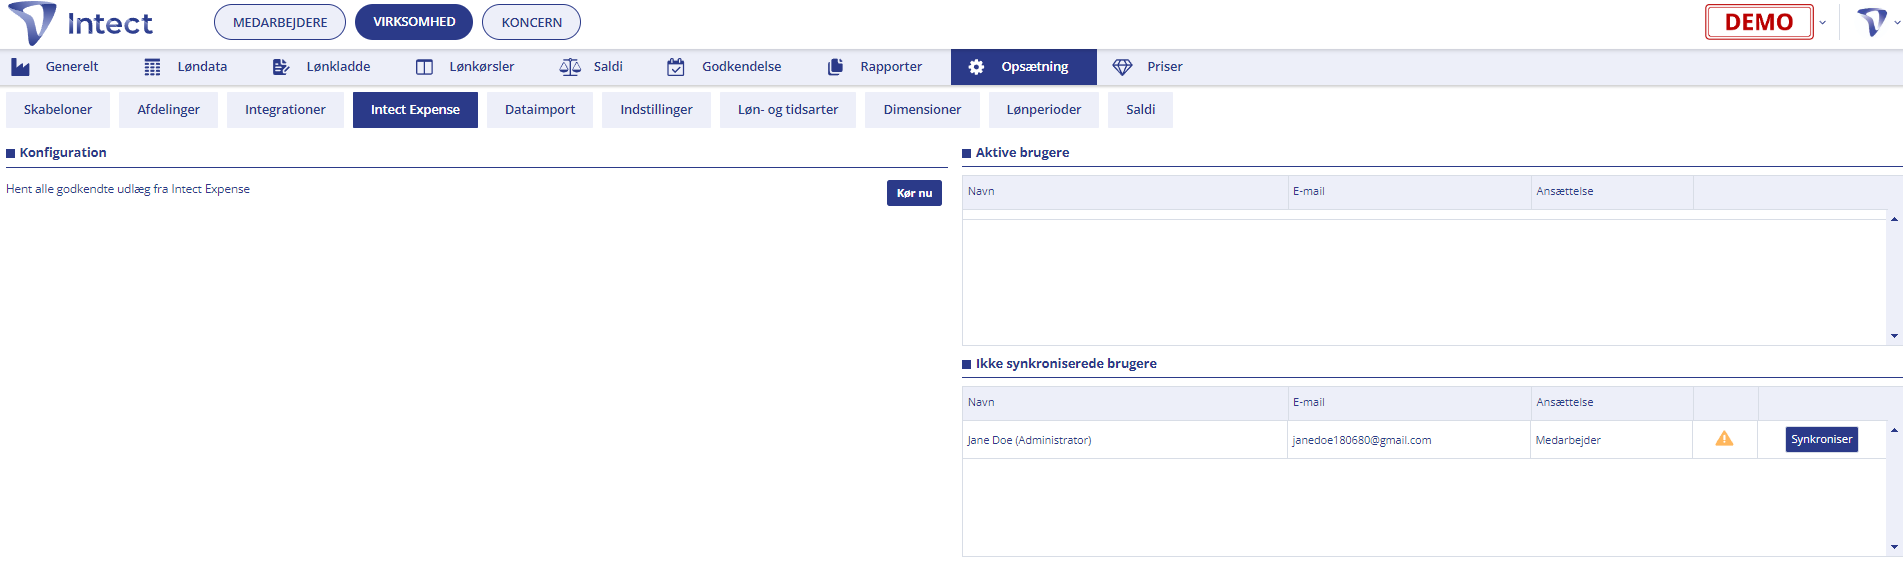Click the Intect logo top left
The image size is (1903, 565).
[81, 23]
